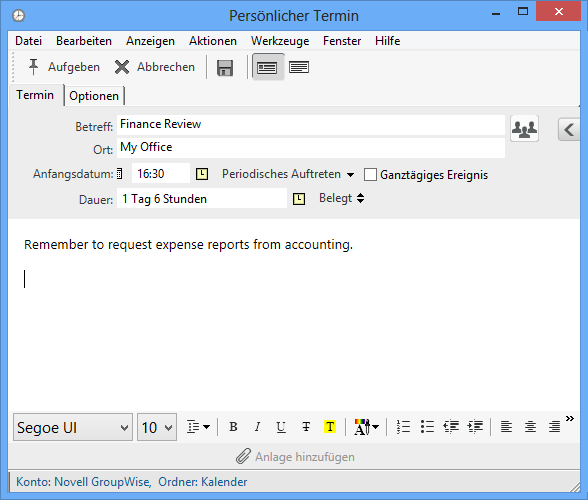Click the Aufgeben pin icon
This screenshot has height=500, width=588.
click(33, 67)
